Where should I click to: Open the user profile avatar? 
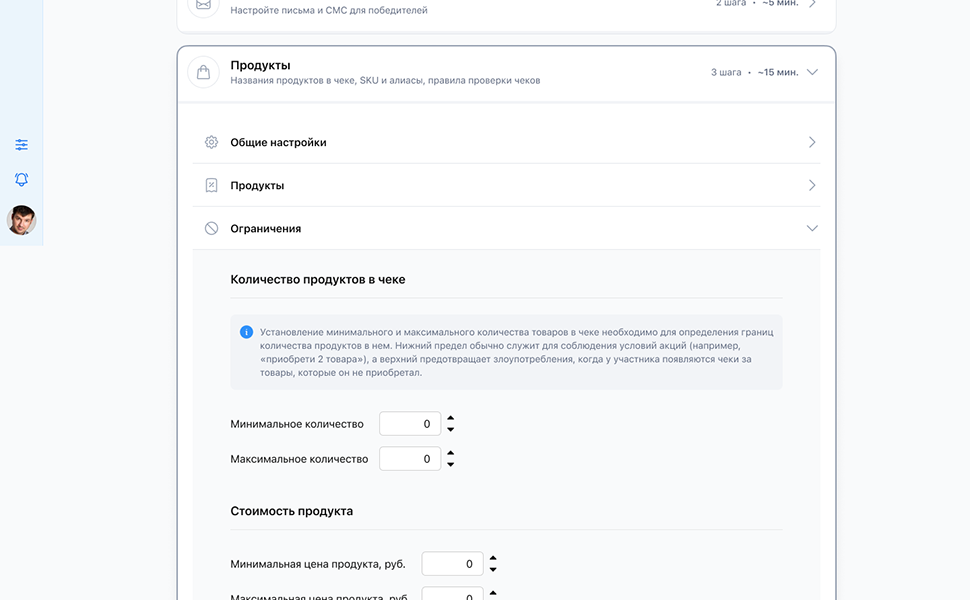tap(22, 220)
